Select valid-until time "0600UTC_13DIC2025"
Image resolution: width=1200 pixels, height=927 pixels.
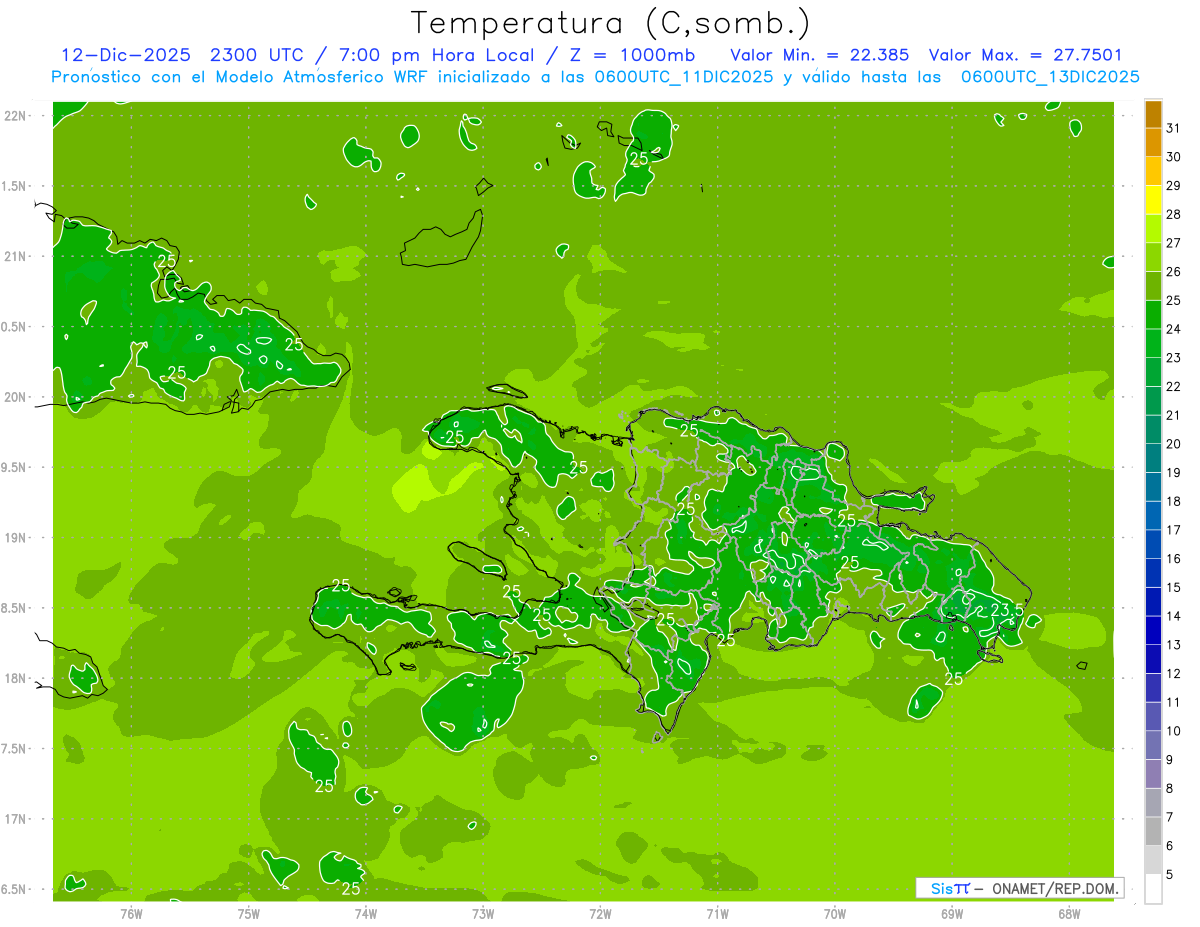[1050, 77]
